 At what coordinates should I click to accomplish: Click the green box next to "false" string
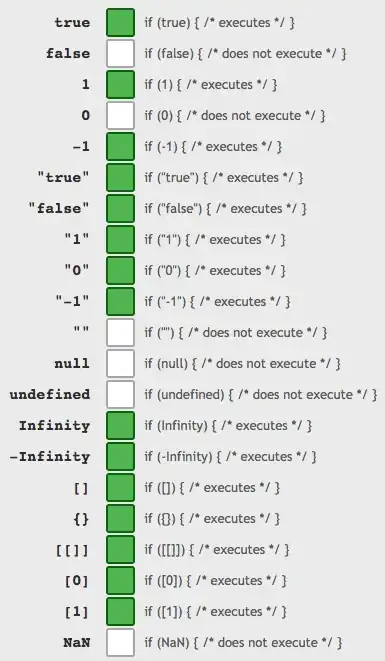121,208
